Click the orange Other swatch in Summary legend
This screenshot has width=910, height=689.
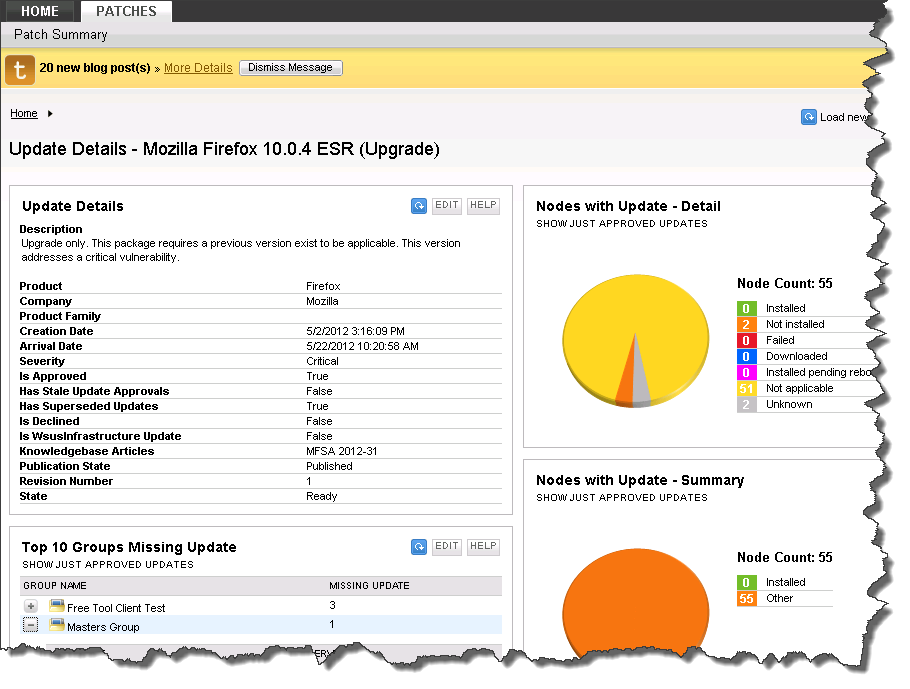(746, 598)
